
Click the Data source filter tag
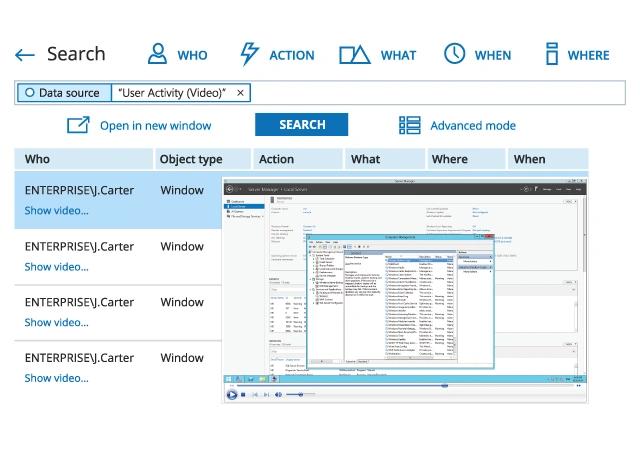point(64,93)
